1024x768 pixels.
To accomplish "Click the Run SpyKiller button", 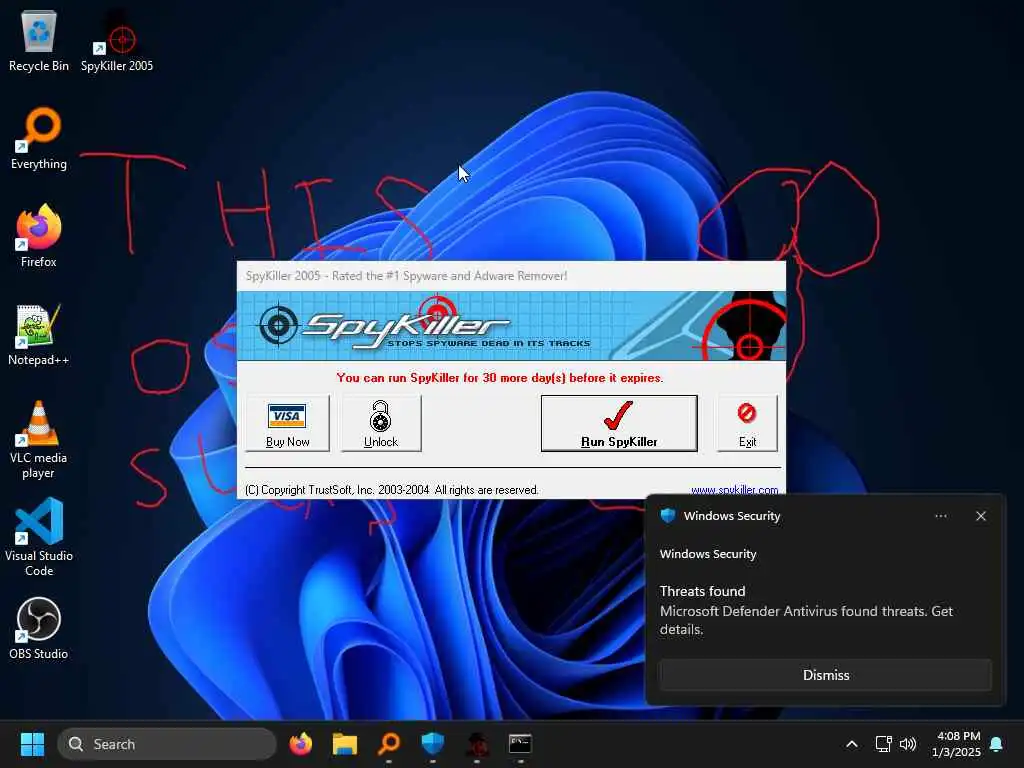I will point(619,423).
